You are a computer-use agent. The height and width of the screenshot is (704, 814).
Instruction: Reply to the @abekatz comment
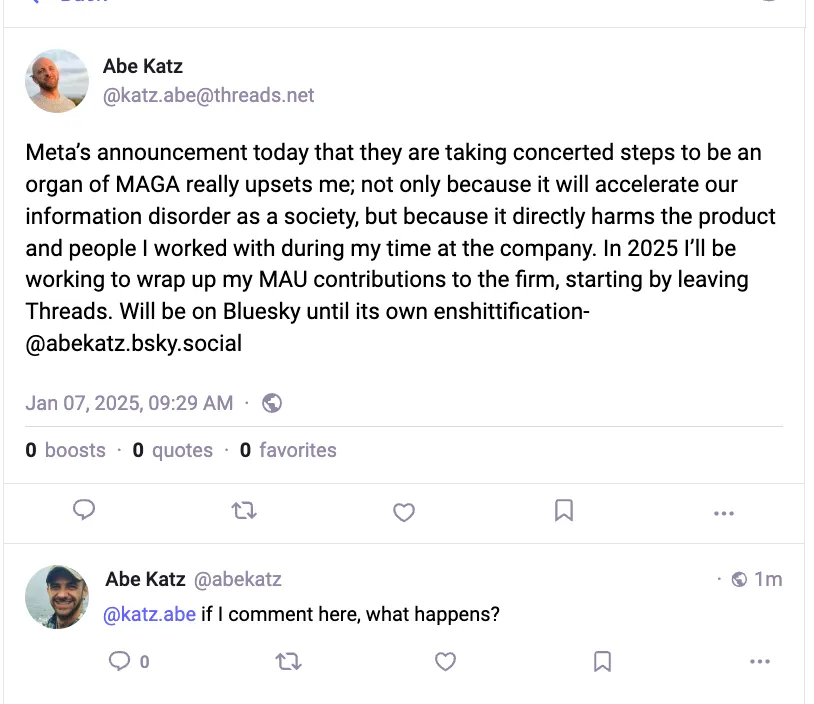point(120,661)
